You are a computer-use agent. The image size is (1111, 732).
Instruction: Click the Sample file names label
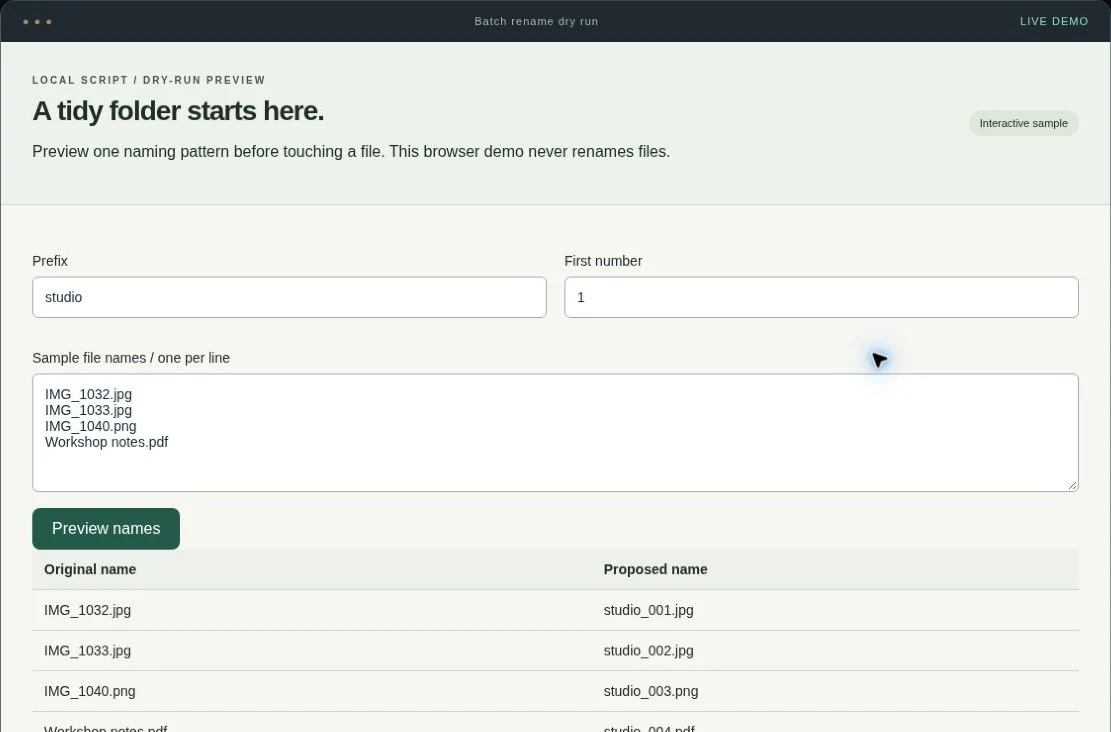[x=131, y=358]
